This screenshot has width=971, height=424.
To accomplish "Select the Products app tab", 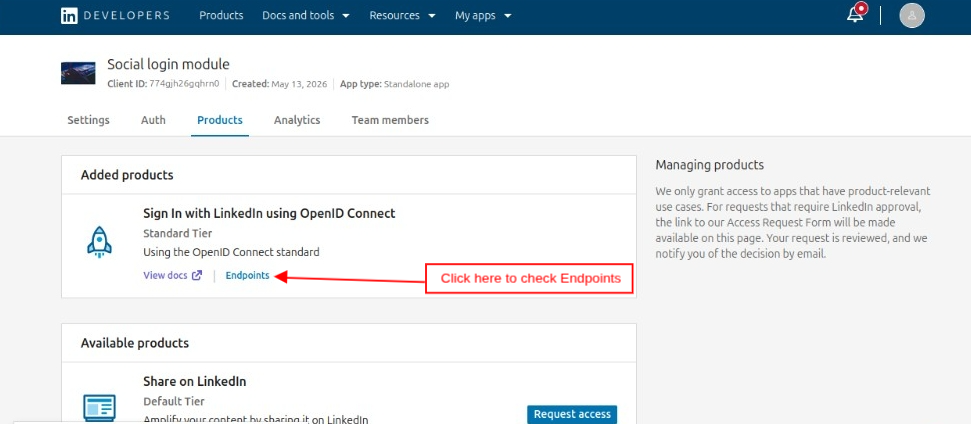I will pyautogui.click(x=220, y=120).
